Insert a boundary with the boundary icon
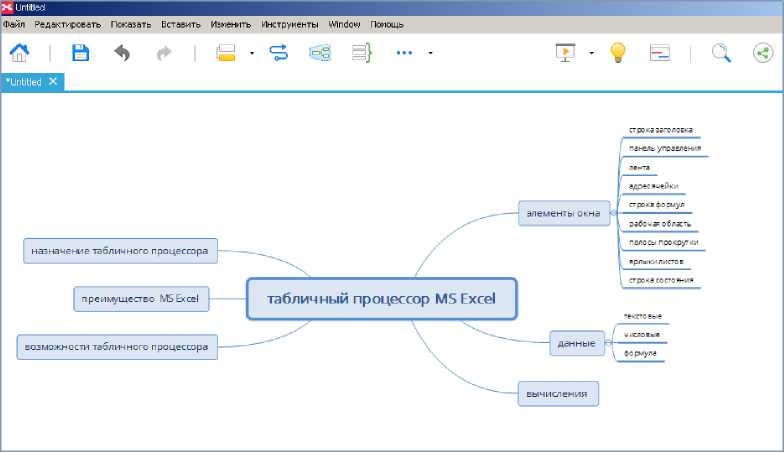Image resolution: width=784 pixels, height=452 pixels. (320, 52)
